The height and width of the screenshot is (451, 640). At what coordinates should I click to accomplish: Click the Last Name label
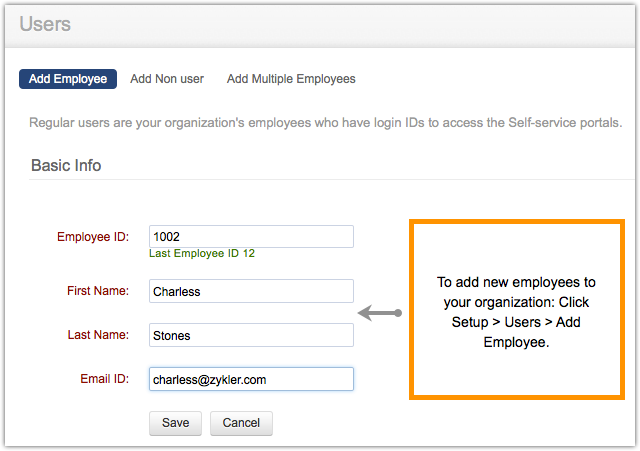tap(98, 335)
